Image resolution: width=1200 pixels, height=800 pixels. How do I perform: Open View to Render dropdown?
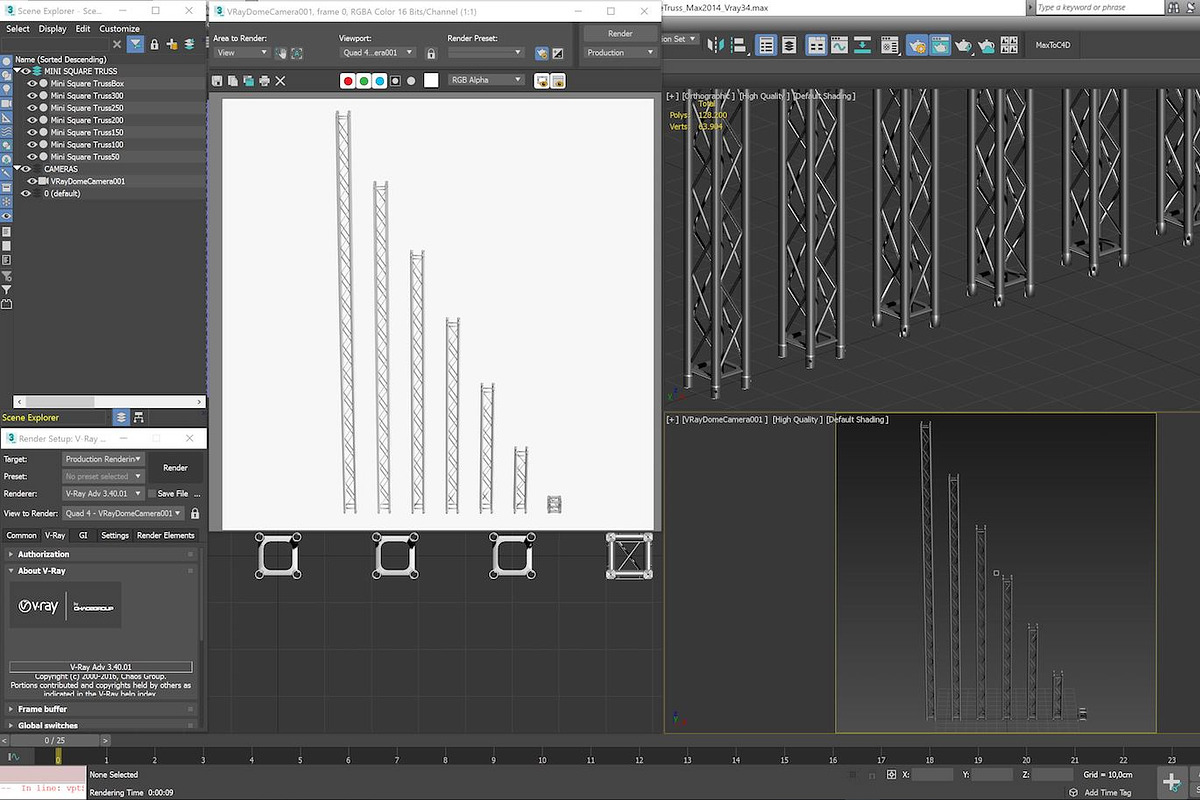(123, 513)
